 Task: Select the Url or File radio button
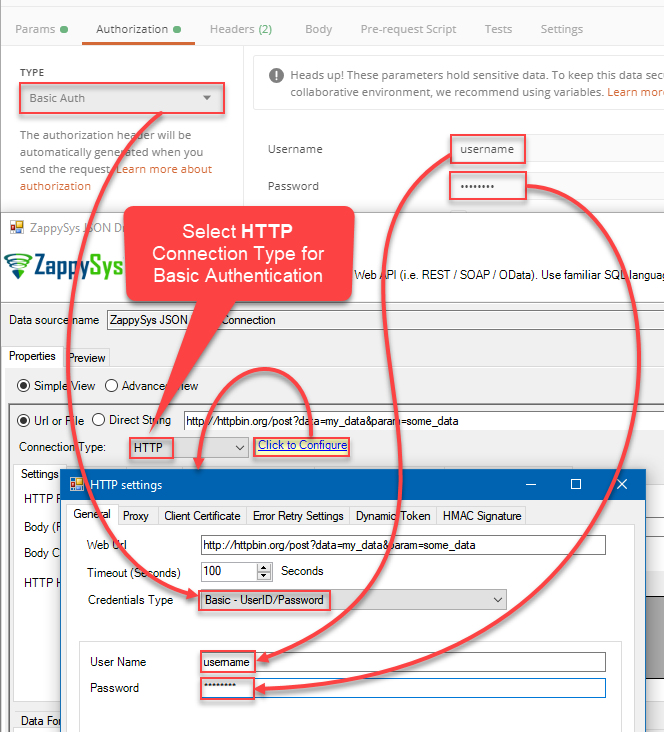point(25,420)
